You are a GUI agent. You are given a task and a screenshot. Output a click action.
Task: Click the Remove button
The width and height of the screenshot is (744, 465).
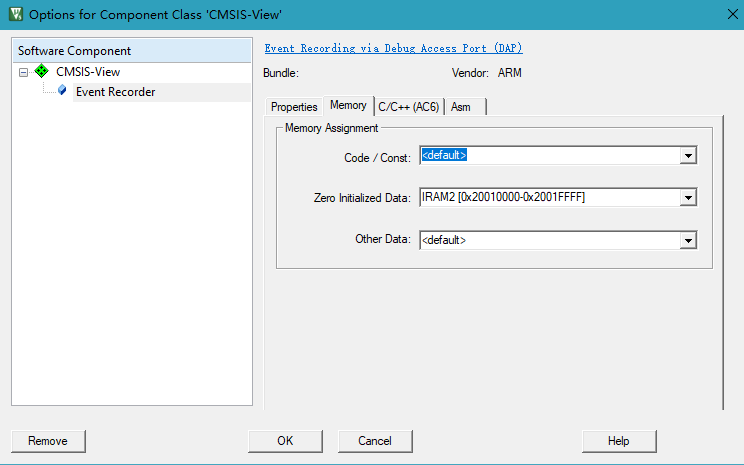(48, 441)
